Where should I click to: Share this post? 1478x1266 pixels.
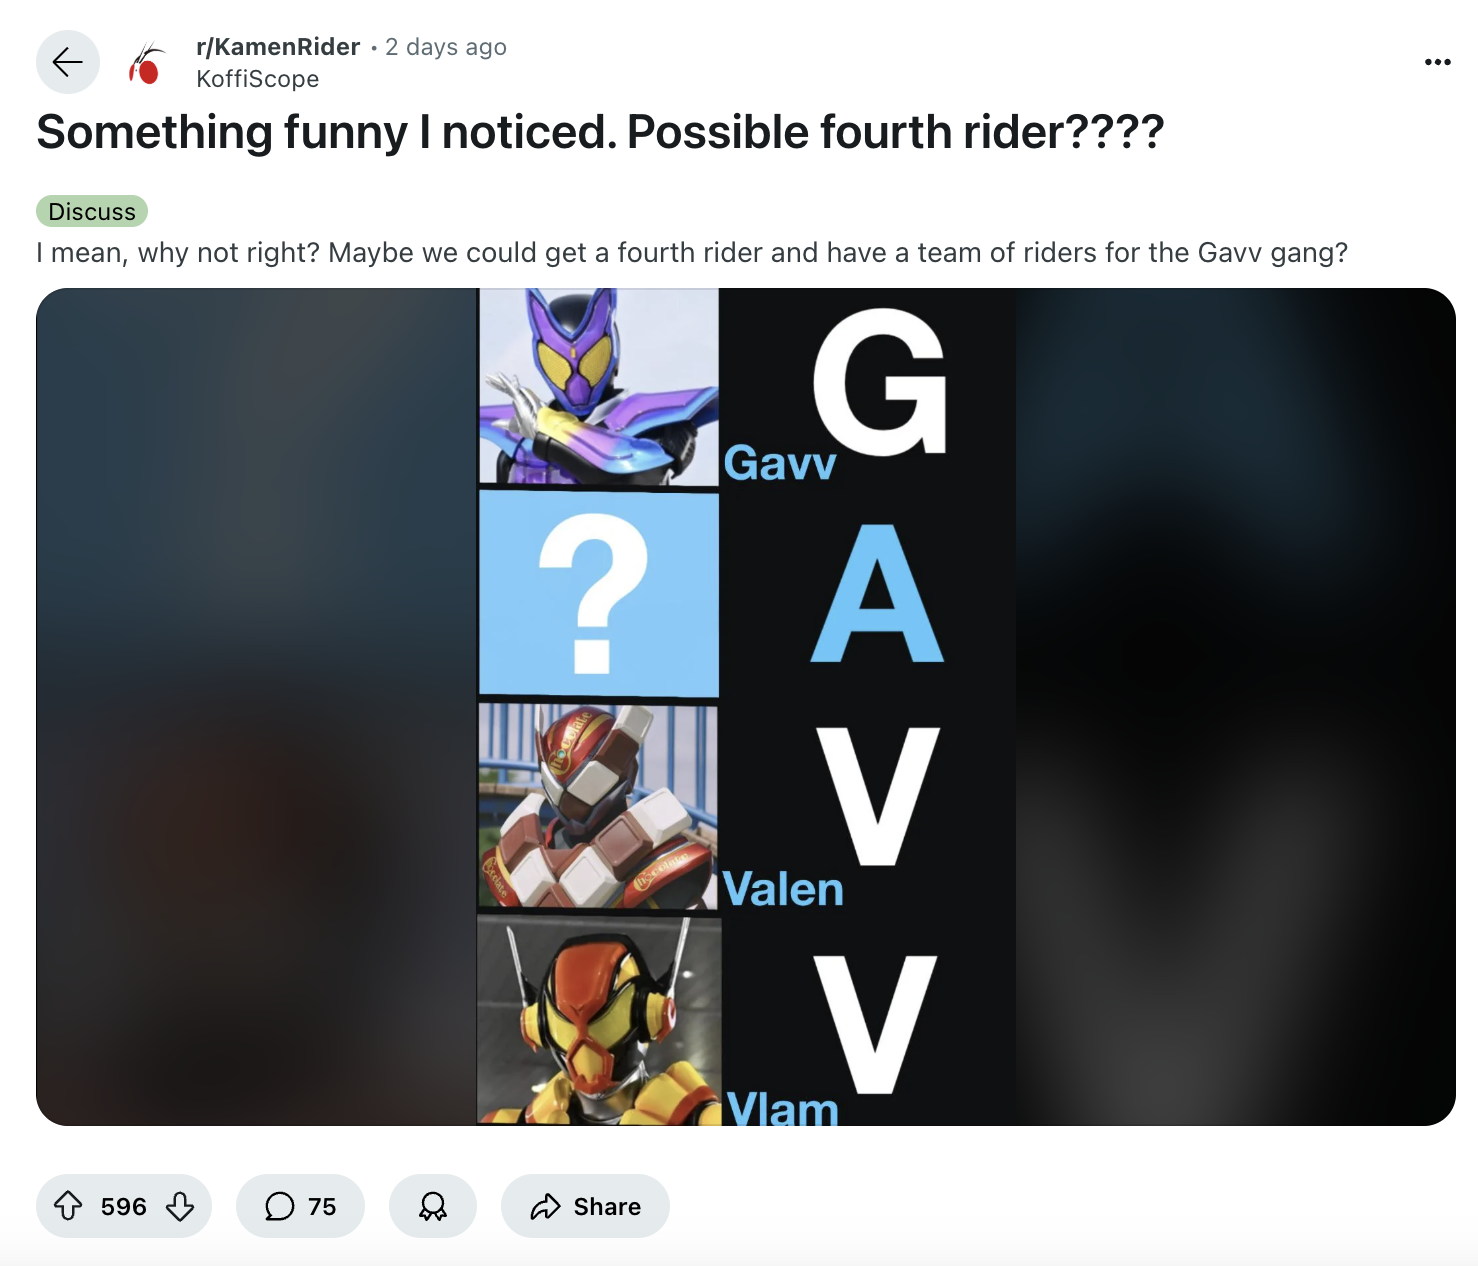(x=585, y=1206)
